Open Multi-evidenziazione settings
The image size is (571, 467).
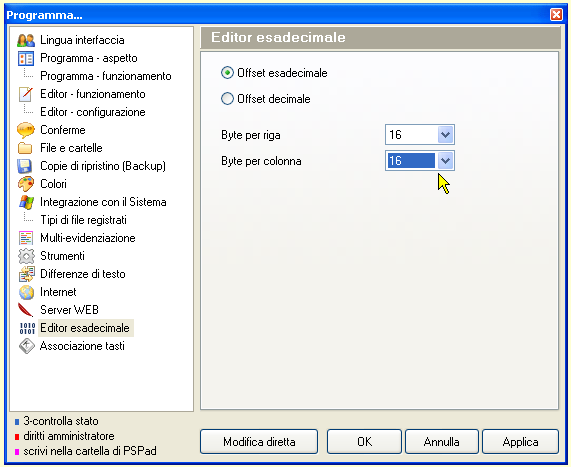(88, 238)
